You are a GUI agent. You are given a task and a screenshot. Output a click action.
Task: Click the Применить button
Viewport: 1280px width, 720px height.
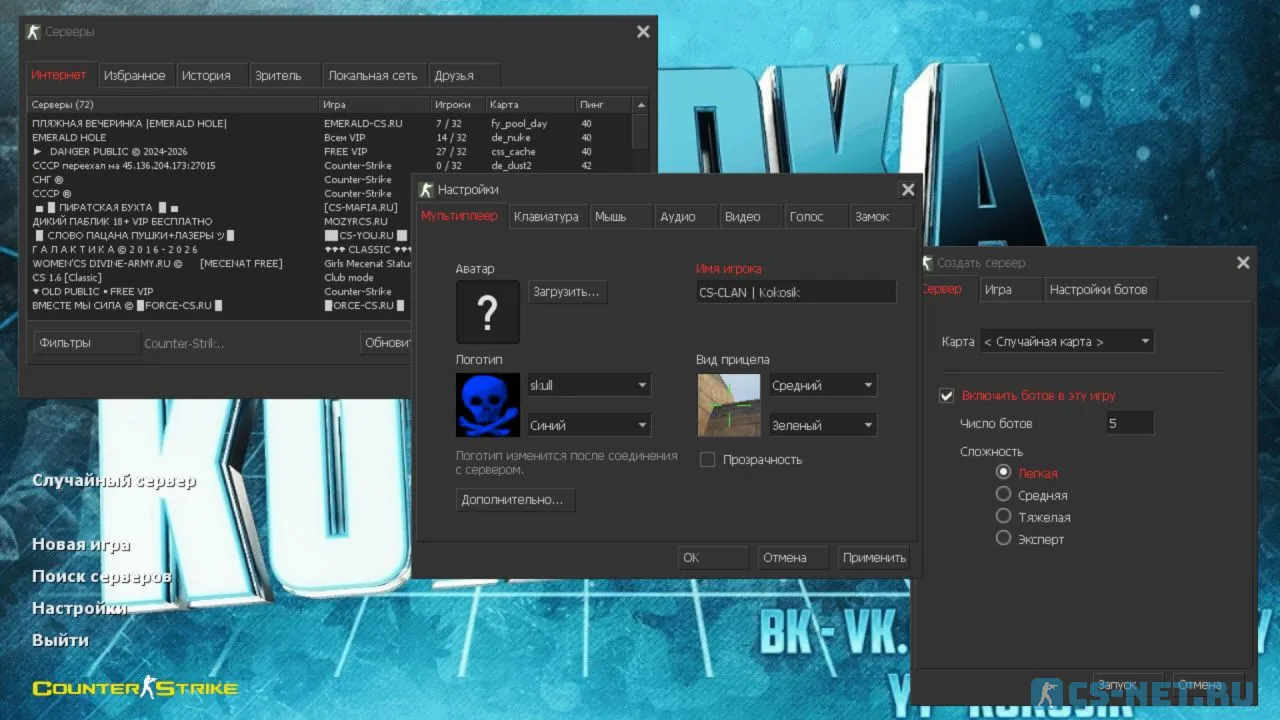[874, 558]
